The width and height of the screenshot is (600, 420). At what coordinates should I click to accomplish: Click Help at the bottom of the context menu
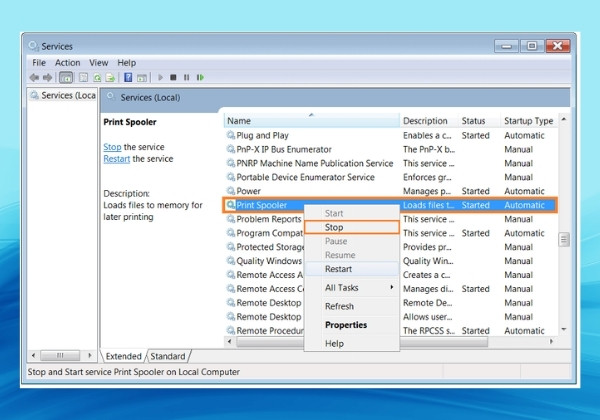pos(352,343)
